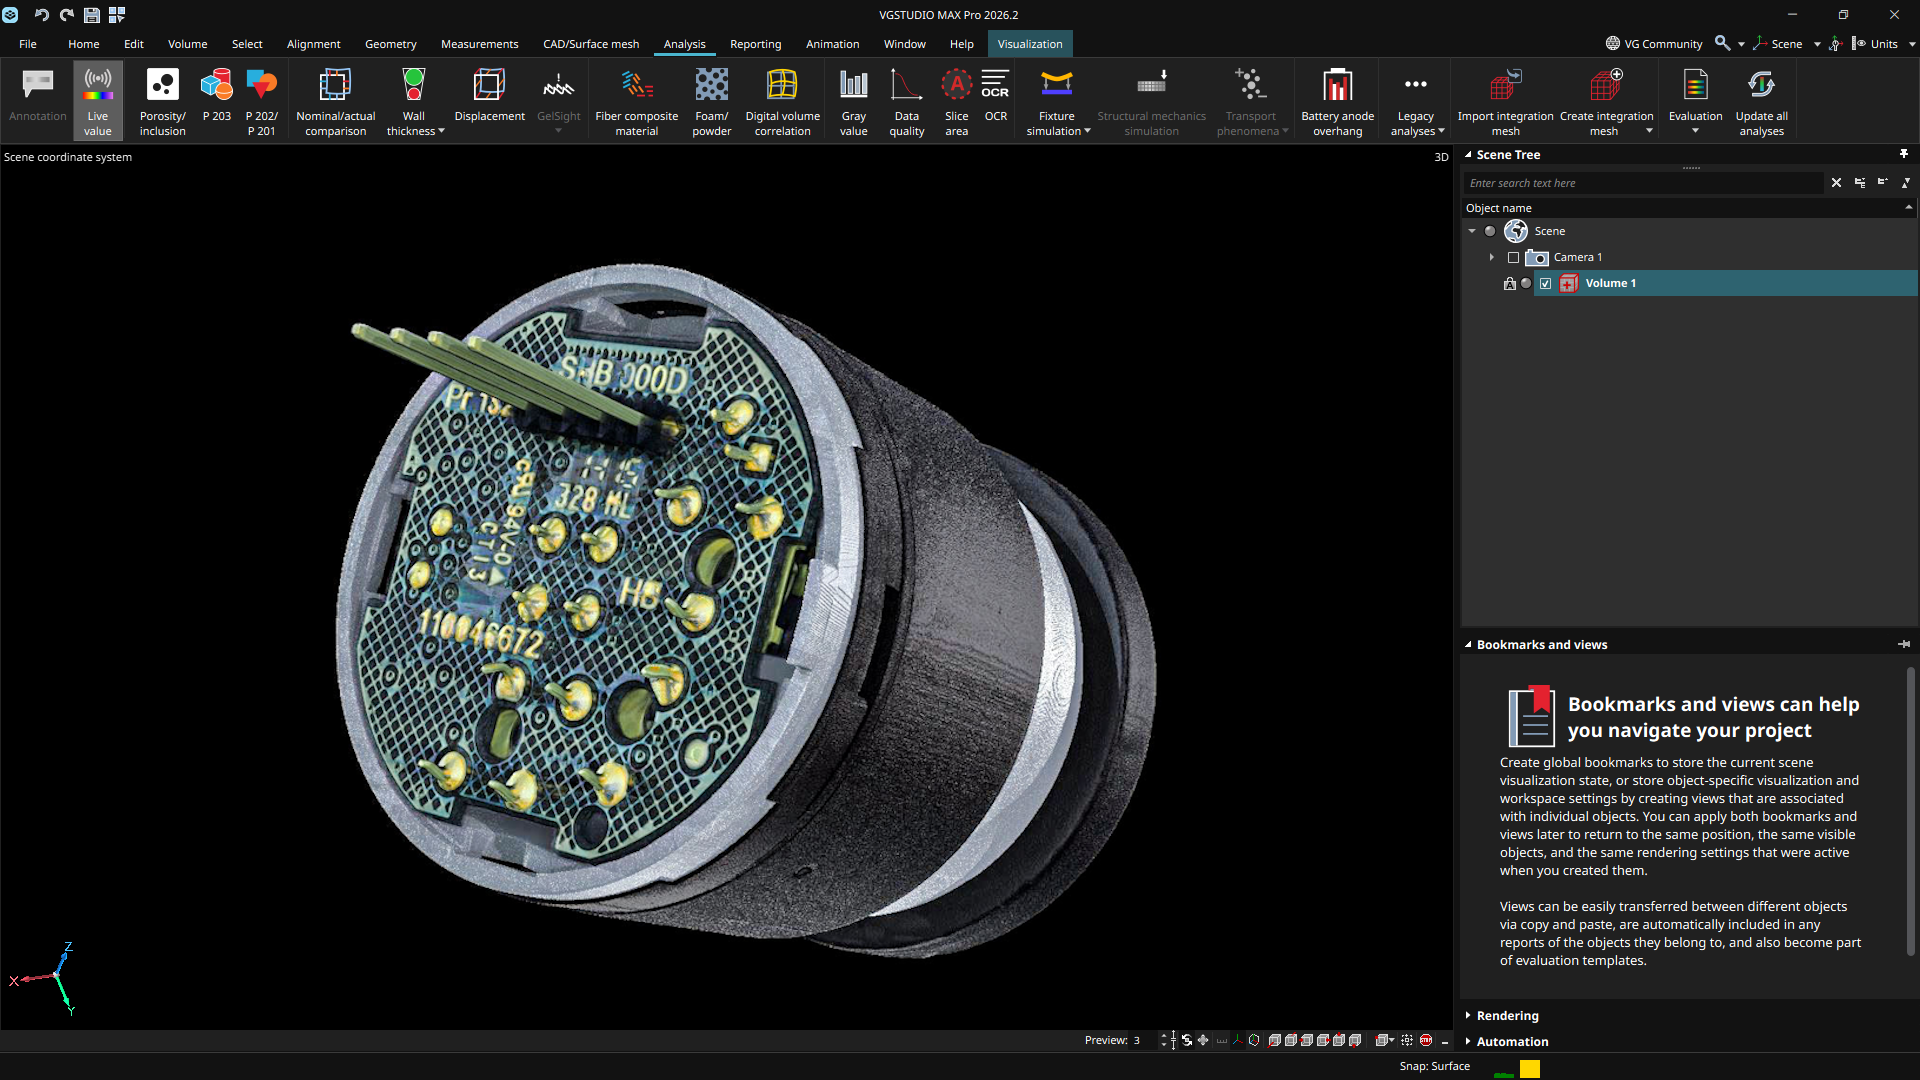Activate the Live value tool
Image resolution: width=1920 pixels, height=1080 pixels.
[x=98, y=101]
